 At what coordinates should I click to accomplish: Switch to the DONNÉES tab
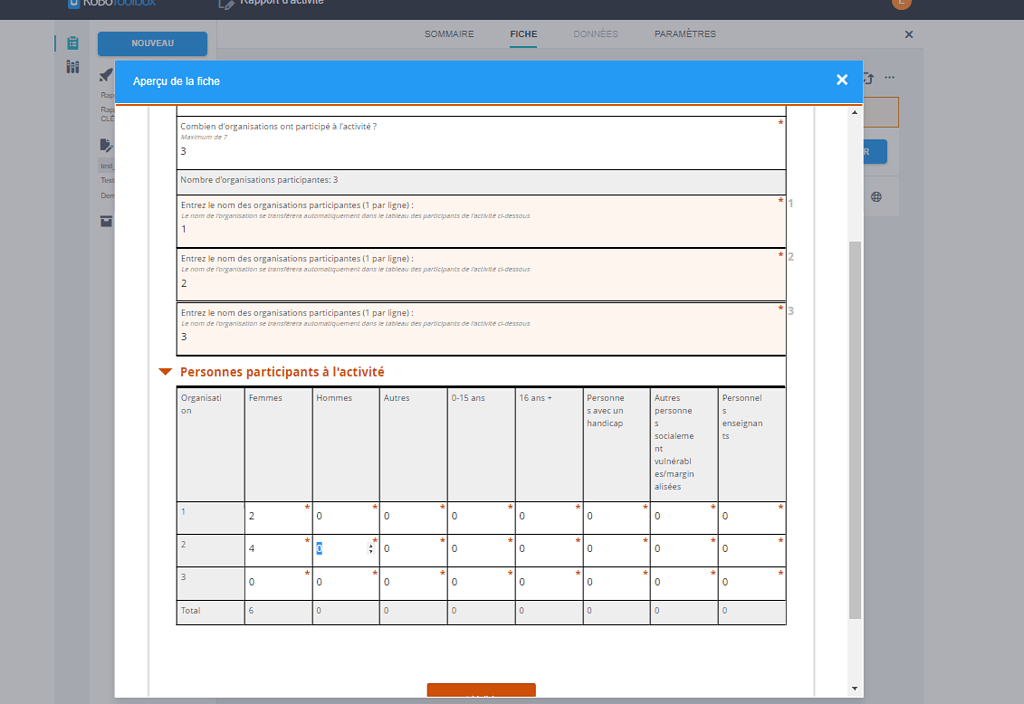595,33
